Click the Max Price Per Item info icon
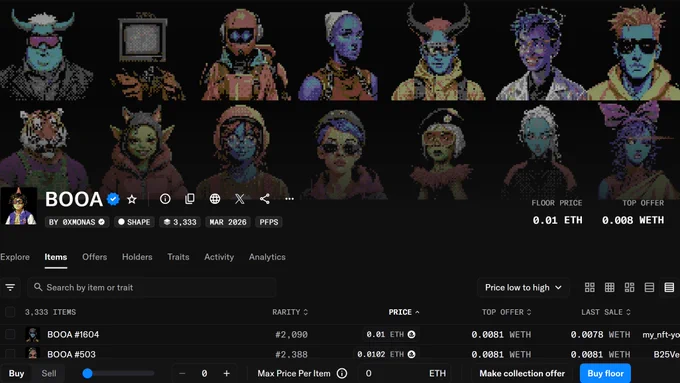Screen dimensions: 680x383 click(x=342, y=373)
